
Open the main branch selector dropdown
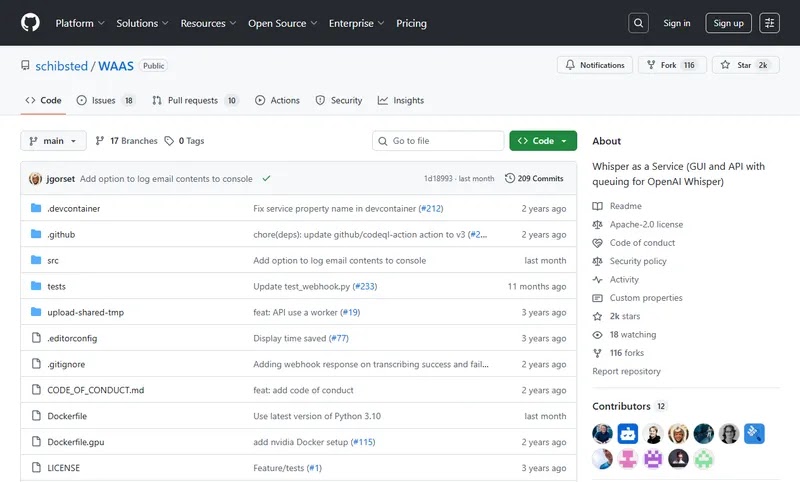[x=54, y=141]
